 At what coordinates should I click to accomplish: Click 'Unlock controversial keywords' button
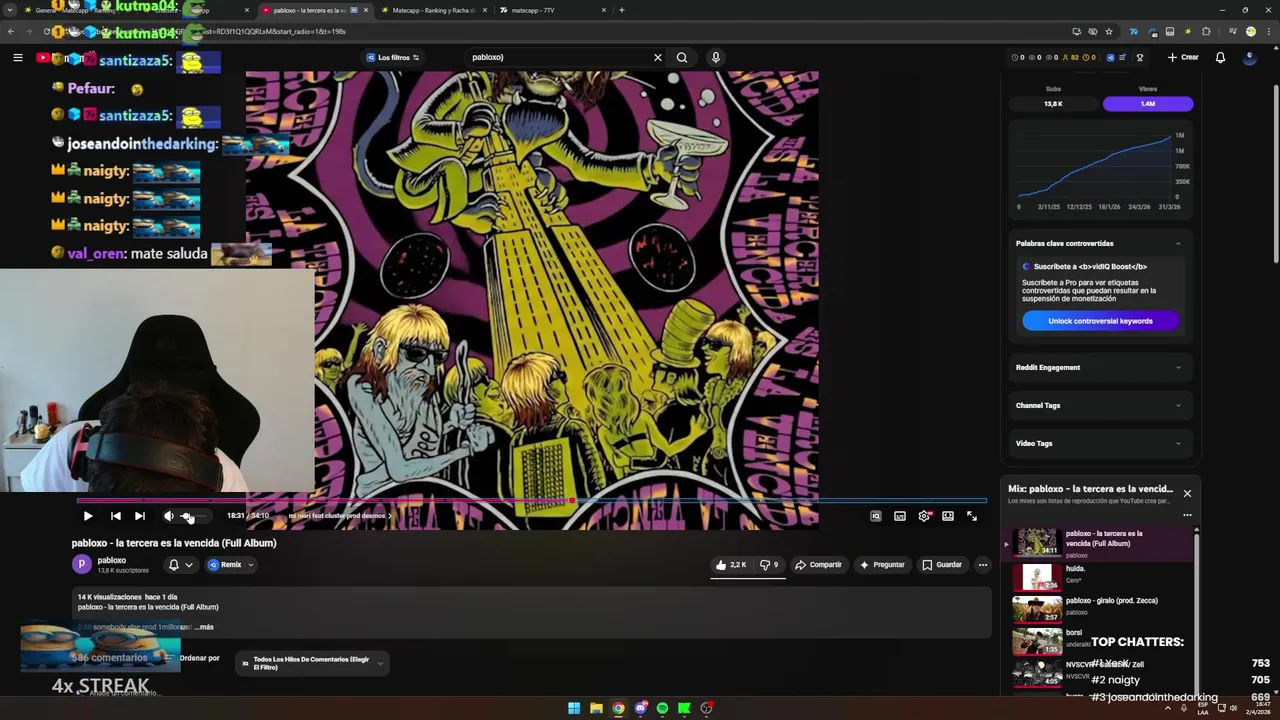[x=1100, y=321]
